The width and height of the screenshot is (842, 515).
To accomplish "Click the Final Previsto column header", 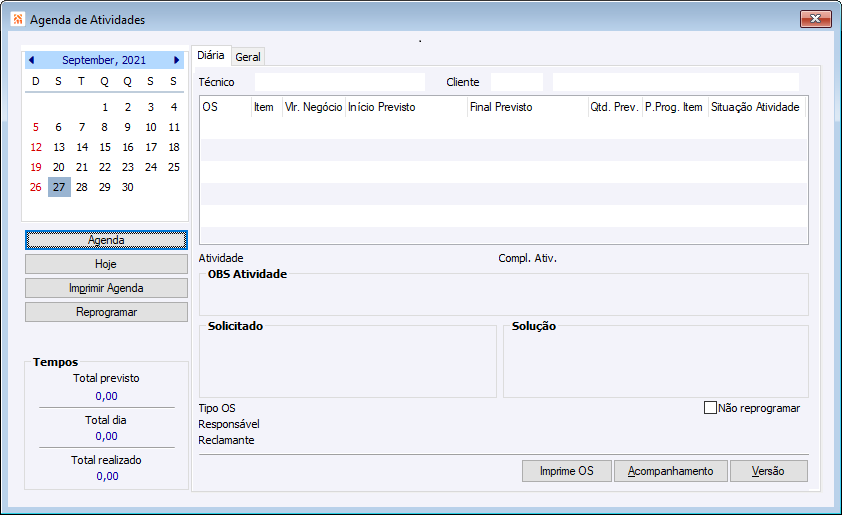I will 528,107.
